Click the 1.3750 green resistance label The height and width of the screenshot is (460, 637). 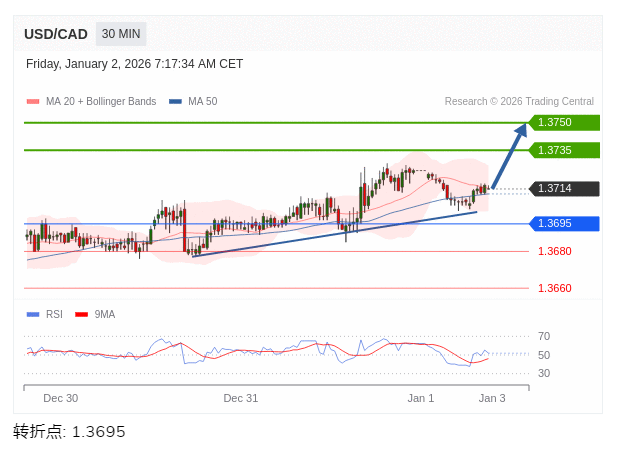(x=563, y=122)
